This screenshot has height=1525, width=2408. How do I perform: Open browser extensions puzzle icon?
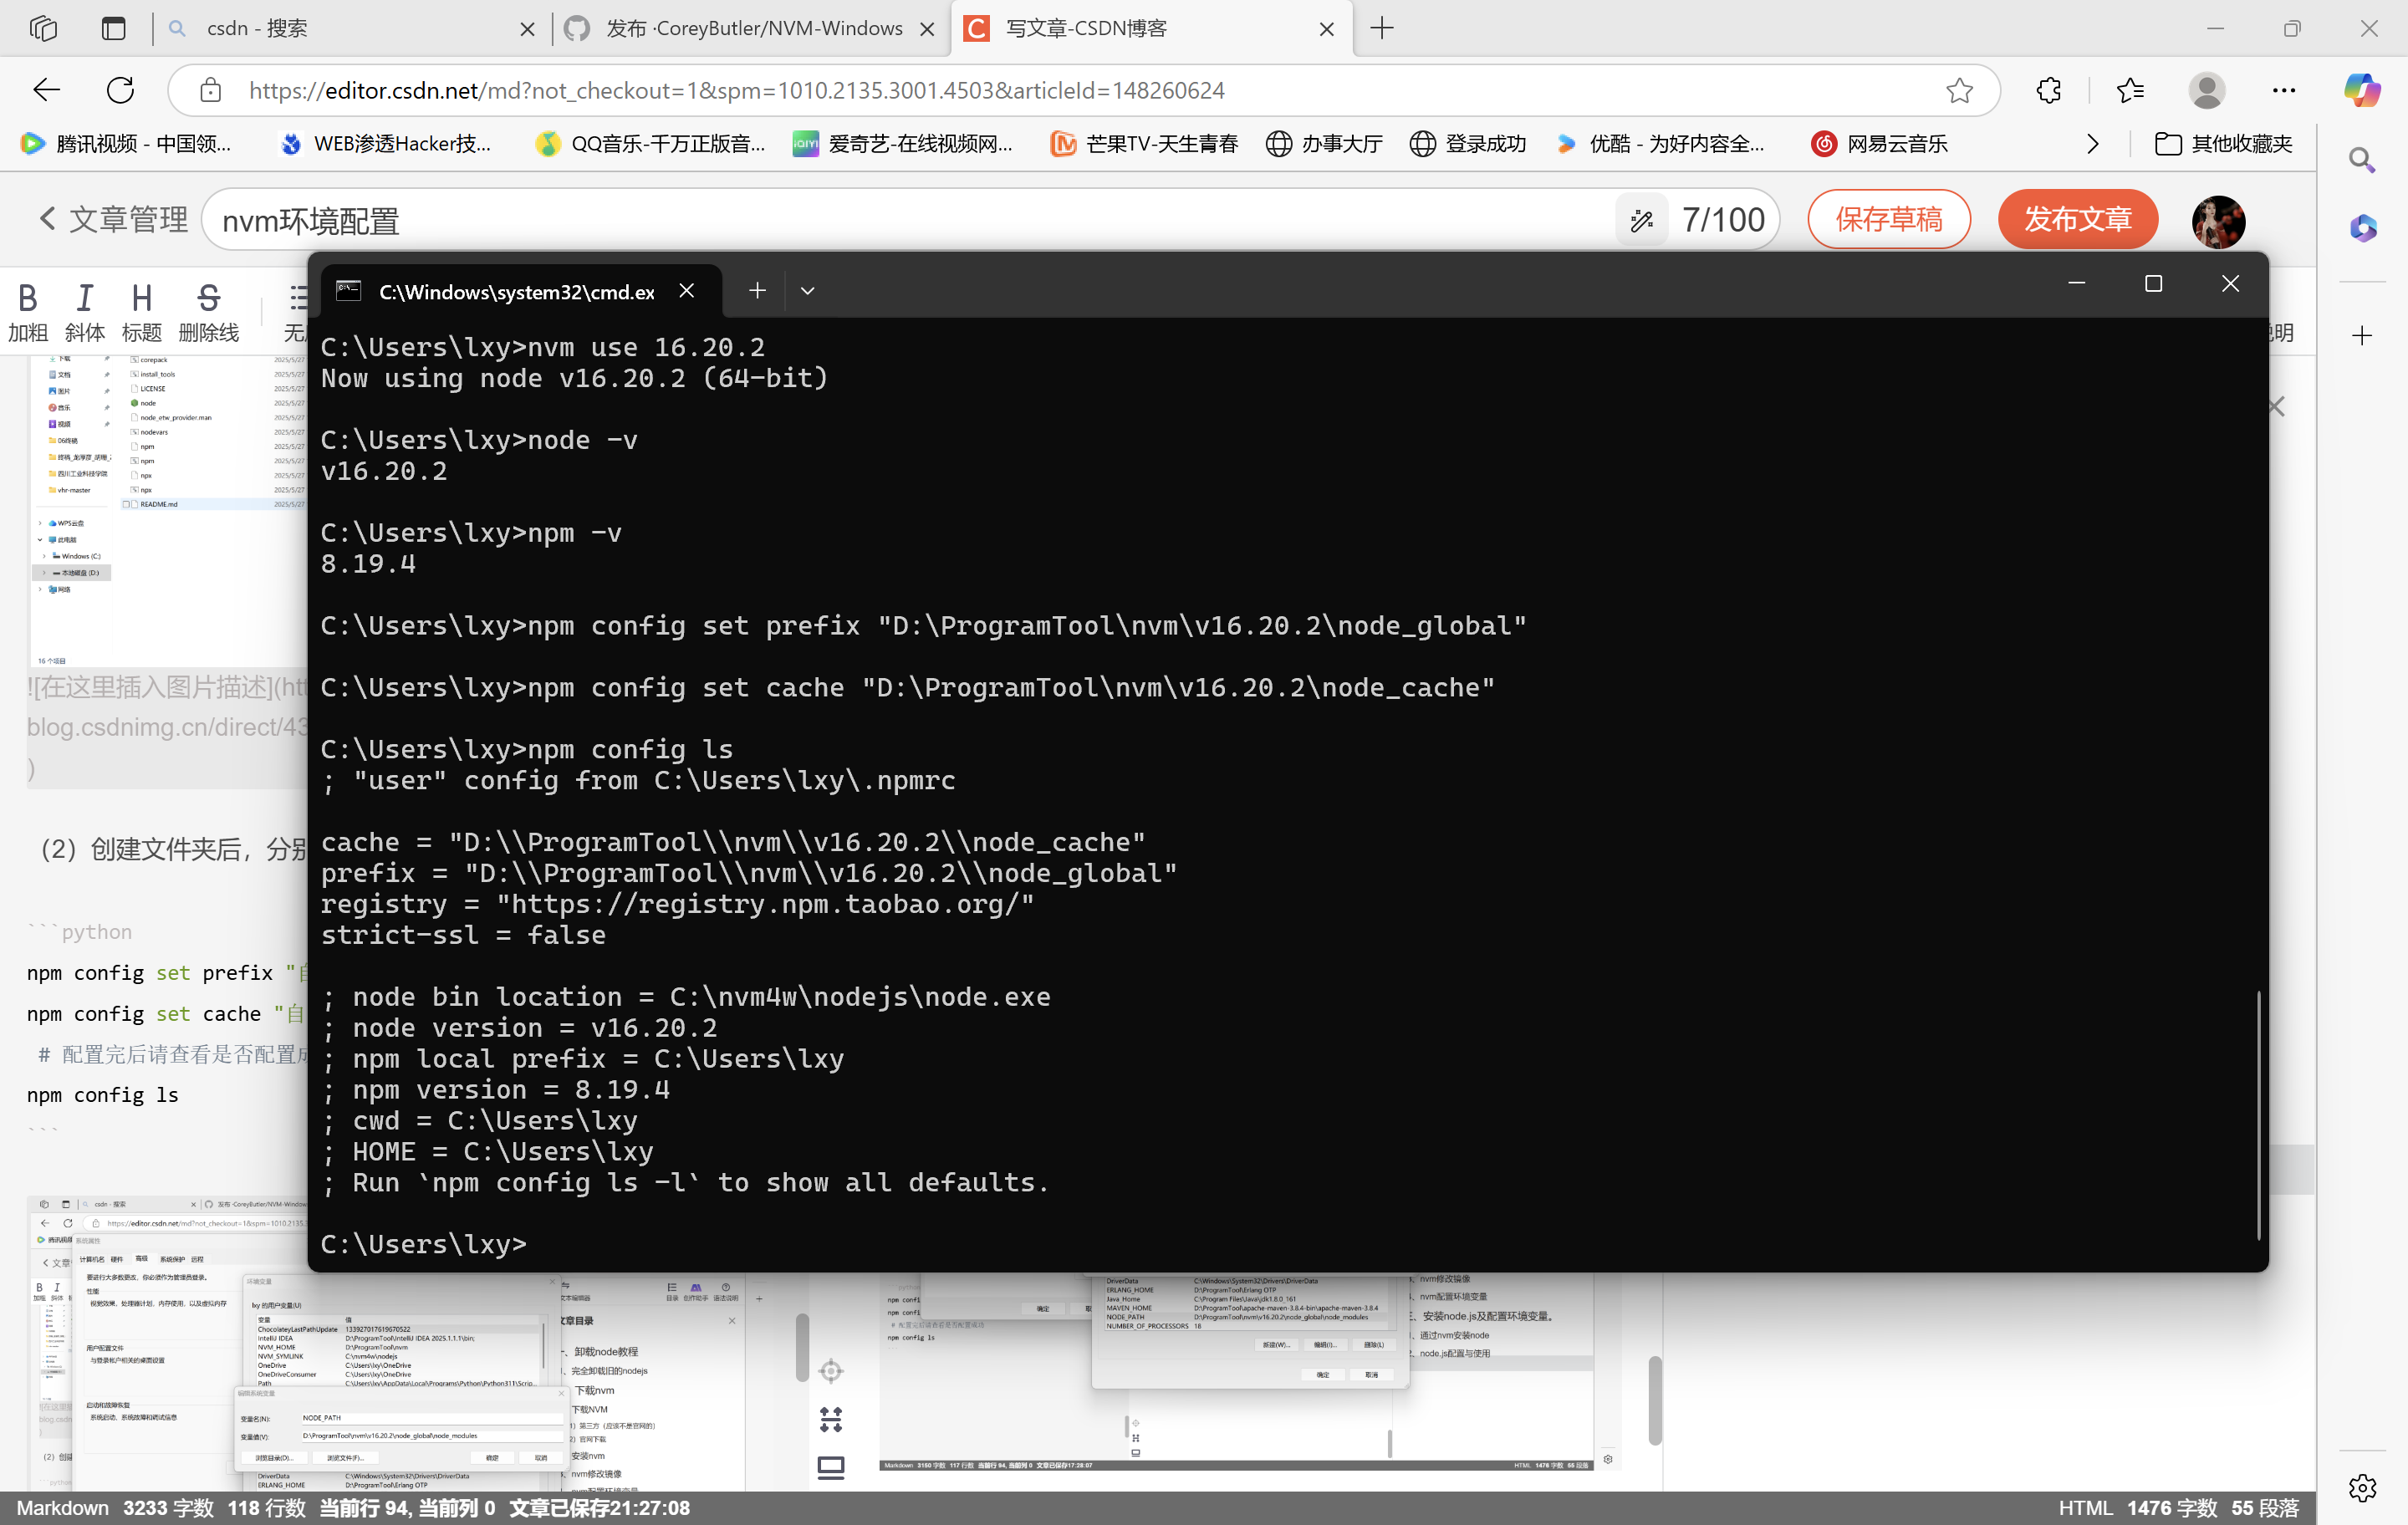point(2049,91)
